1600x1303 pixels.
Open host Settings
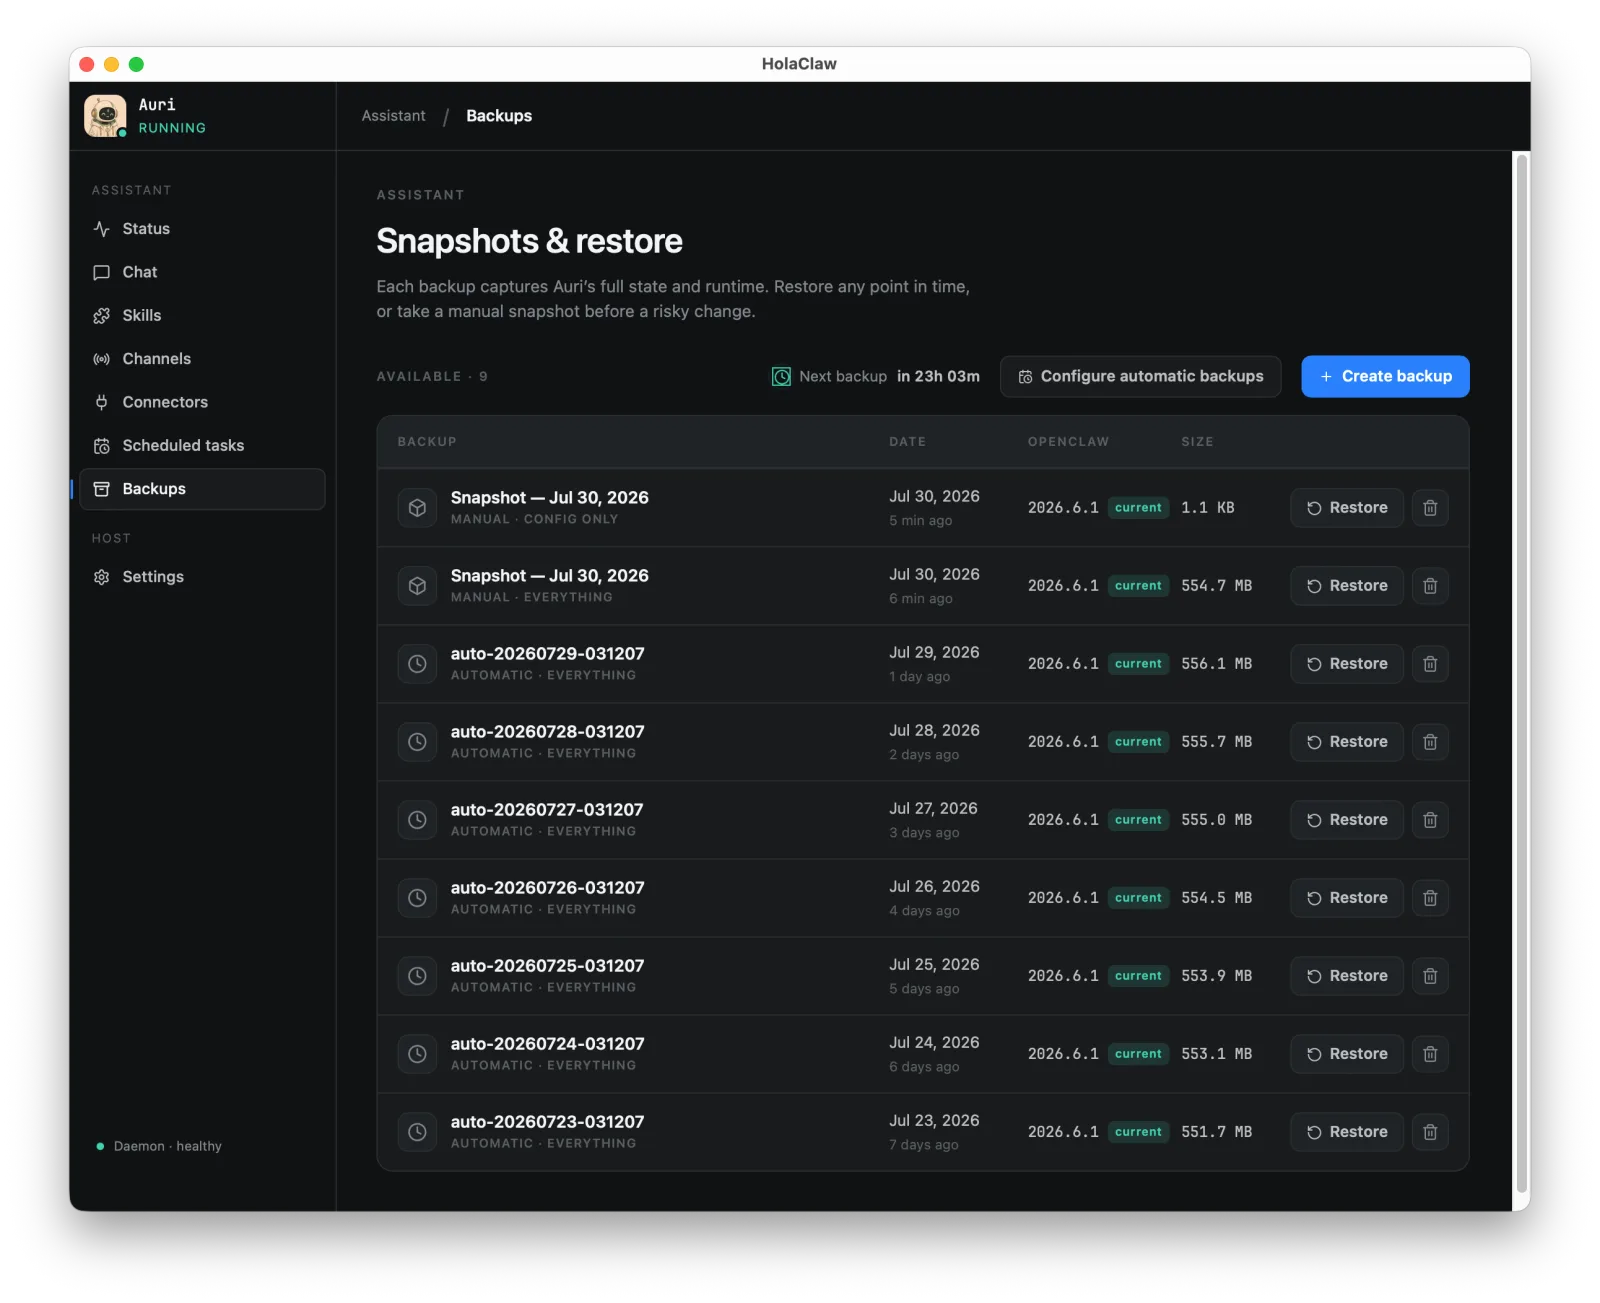click(202, 577)
